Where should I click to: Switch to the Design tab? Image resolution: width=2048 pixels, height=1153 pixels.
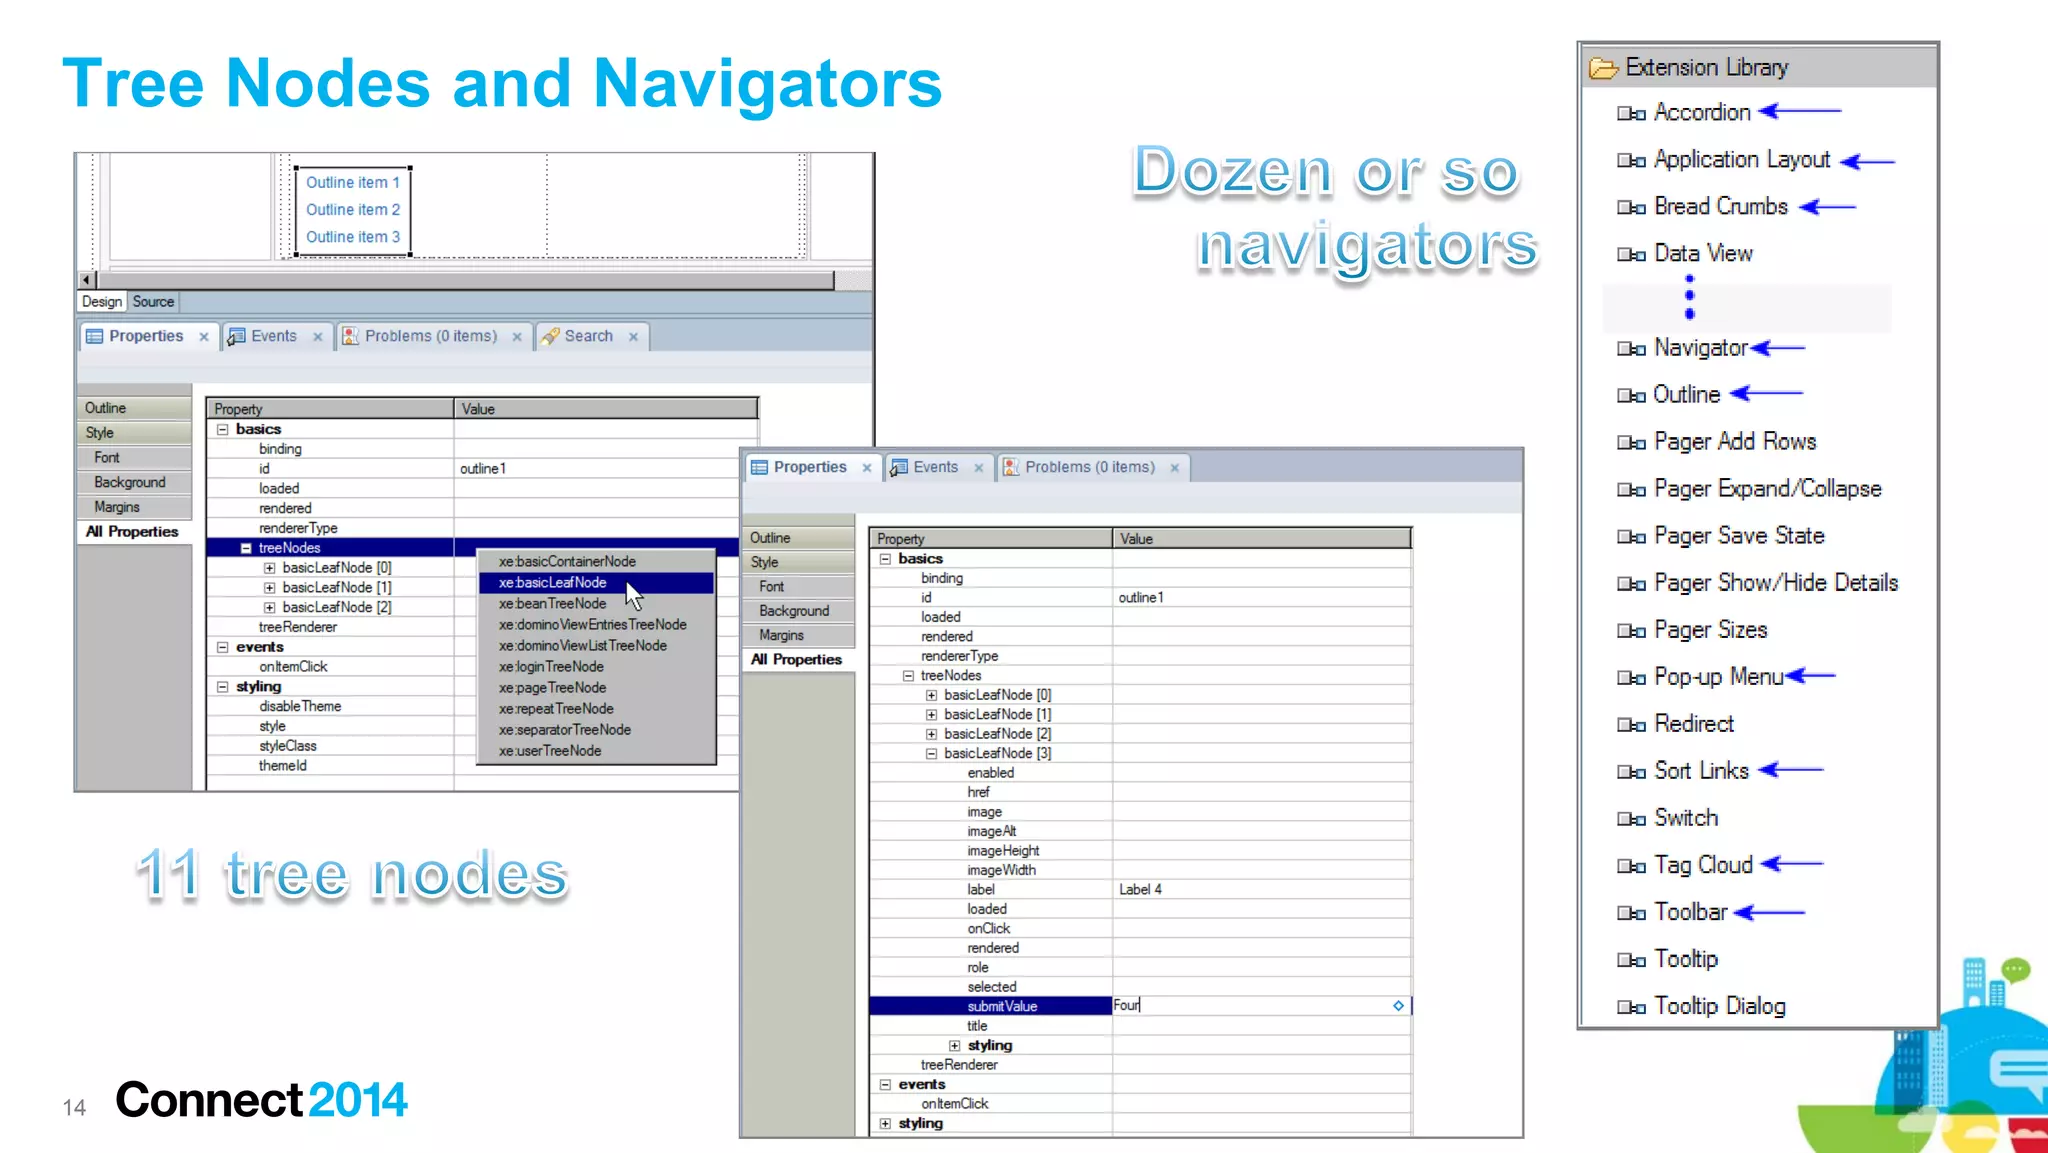(x=102, y=302)
